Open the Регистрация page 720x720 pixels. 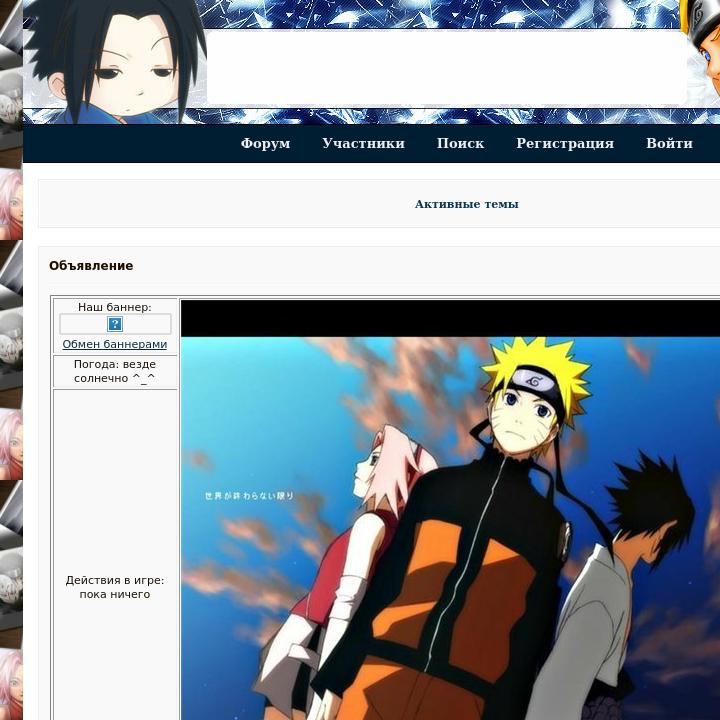pos(565,143)
